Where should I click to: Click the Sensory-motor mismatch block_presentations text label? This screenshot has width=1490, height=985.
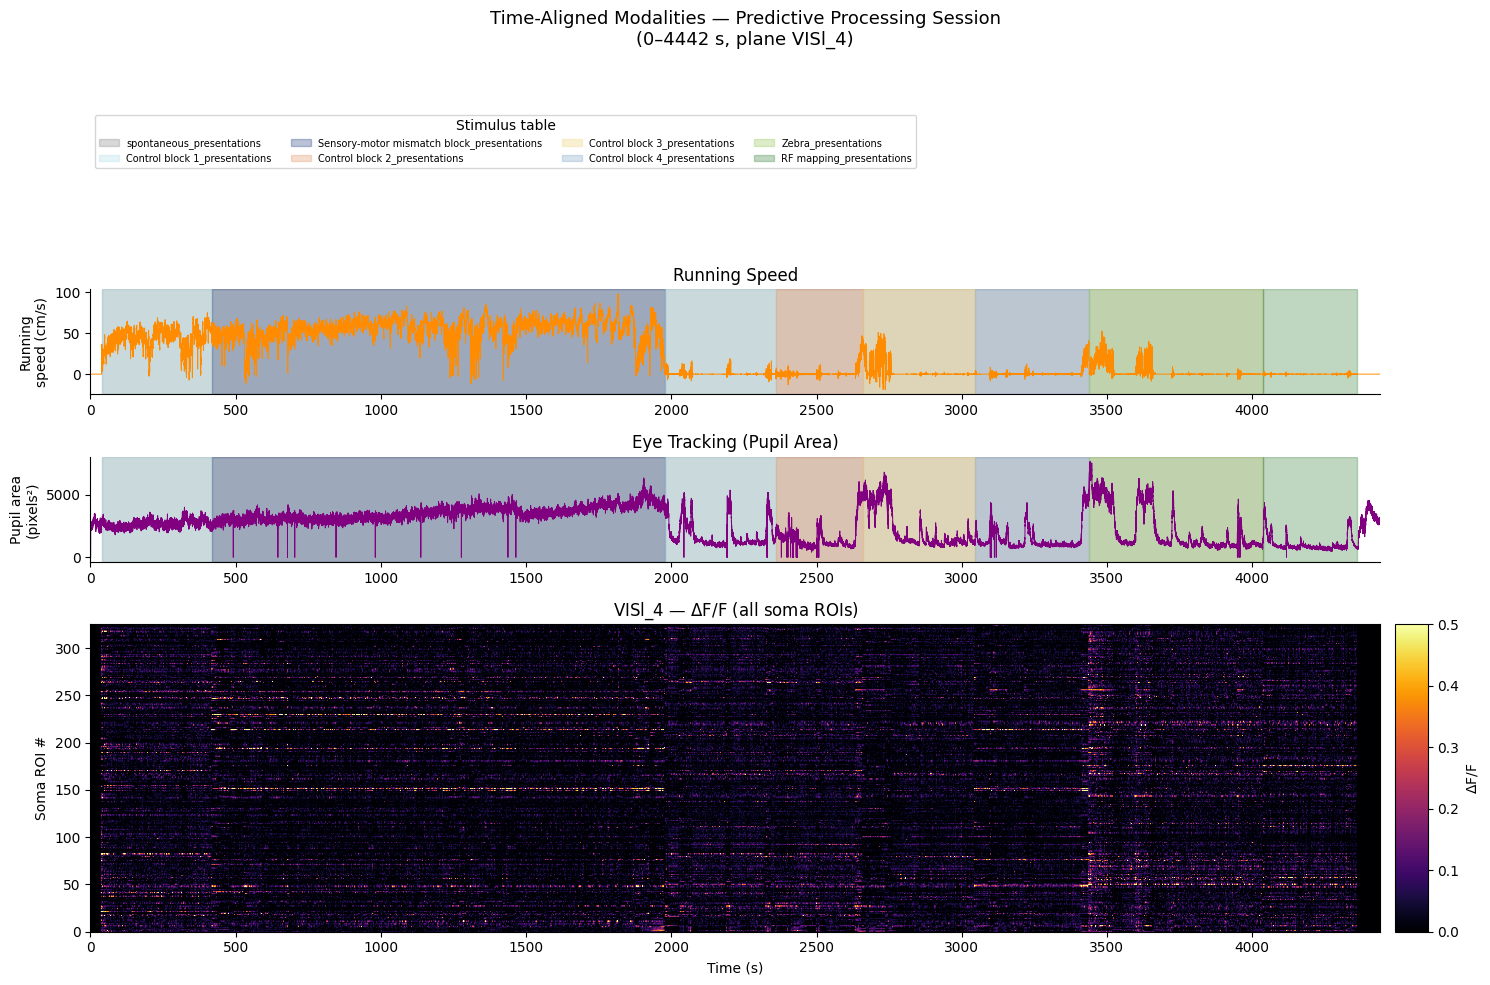point(430,144)
